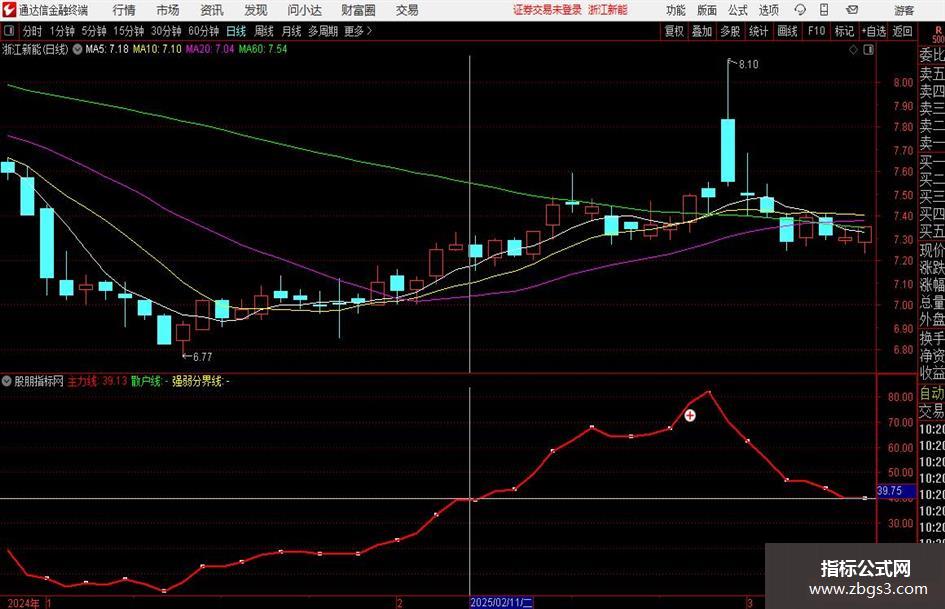Click the 2025/02/11 date marker on time axis
This screenshot has height=609, width=945.
(x=501, y=602)
